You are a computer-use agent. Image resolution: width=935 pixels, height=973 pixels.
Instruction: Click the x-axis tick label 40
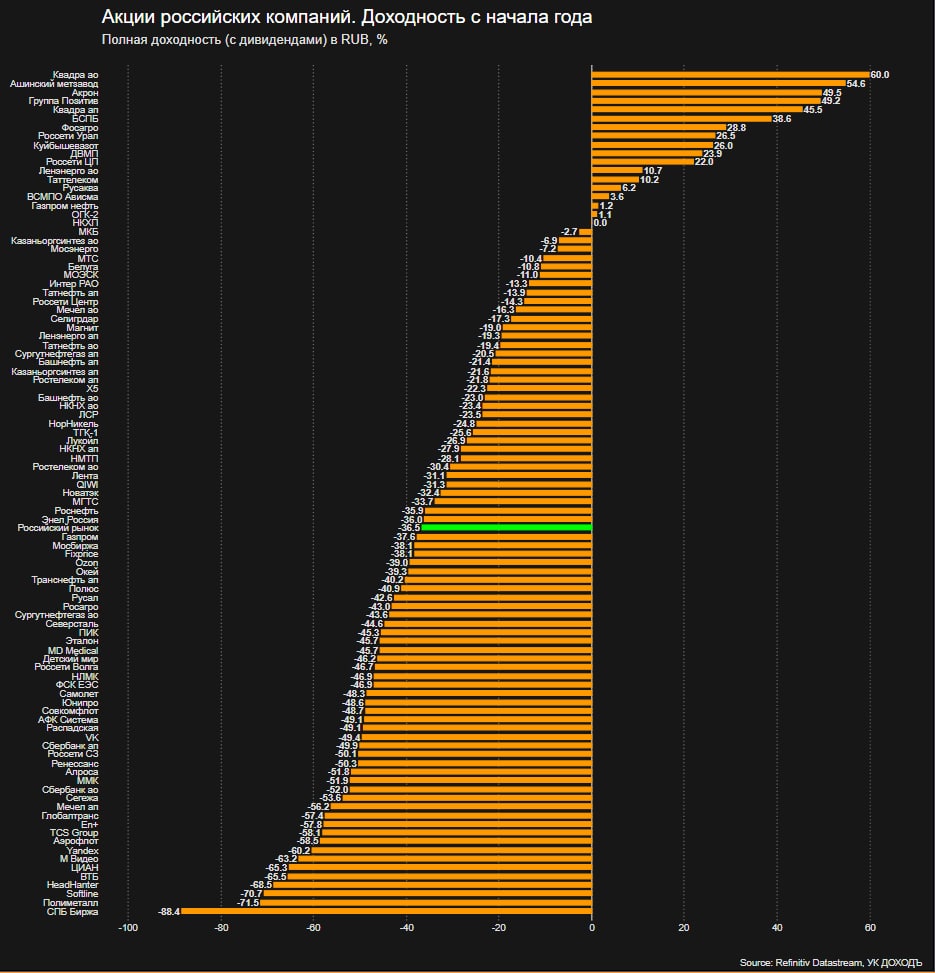click(x=777, y=928)
